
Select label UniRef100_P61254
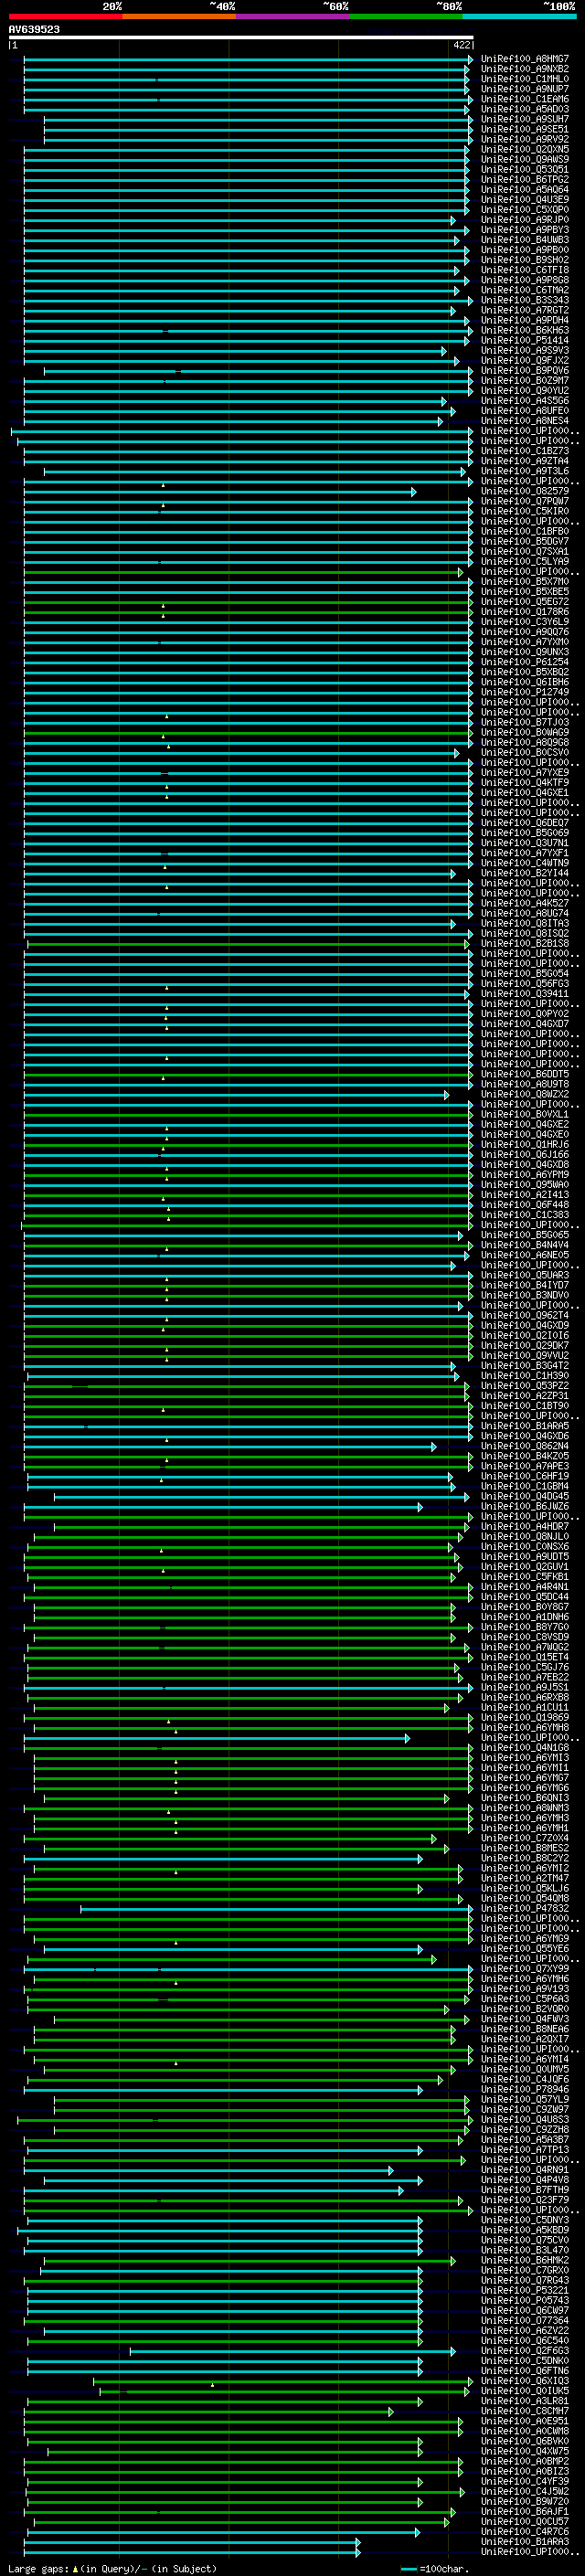point(525,662)
